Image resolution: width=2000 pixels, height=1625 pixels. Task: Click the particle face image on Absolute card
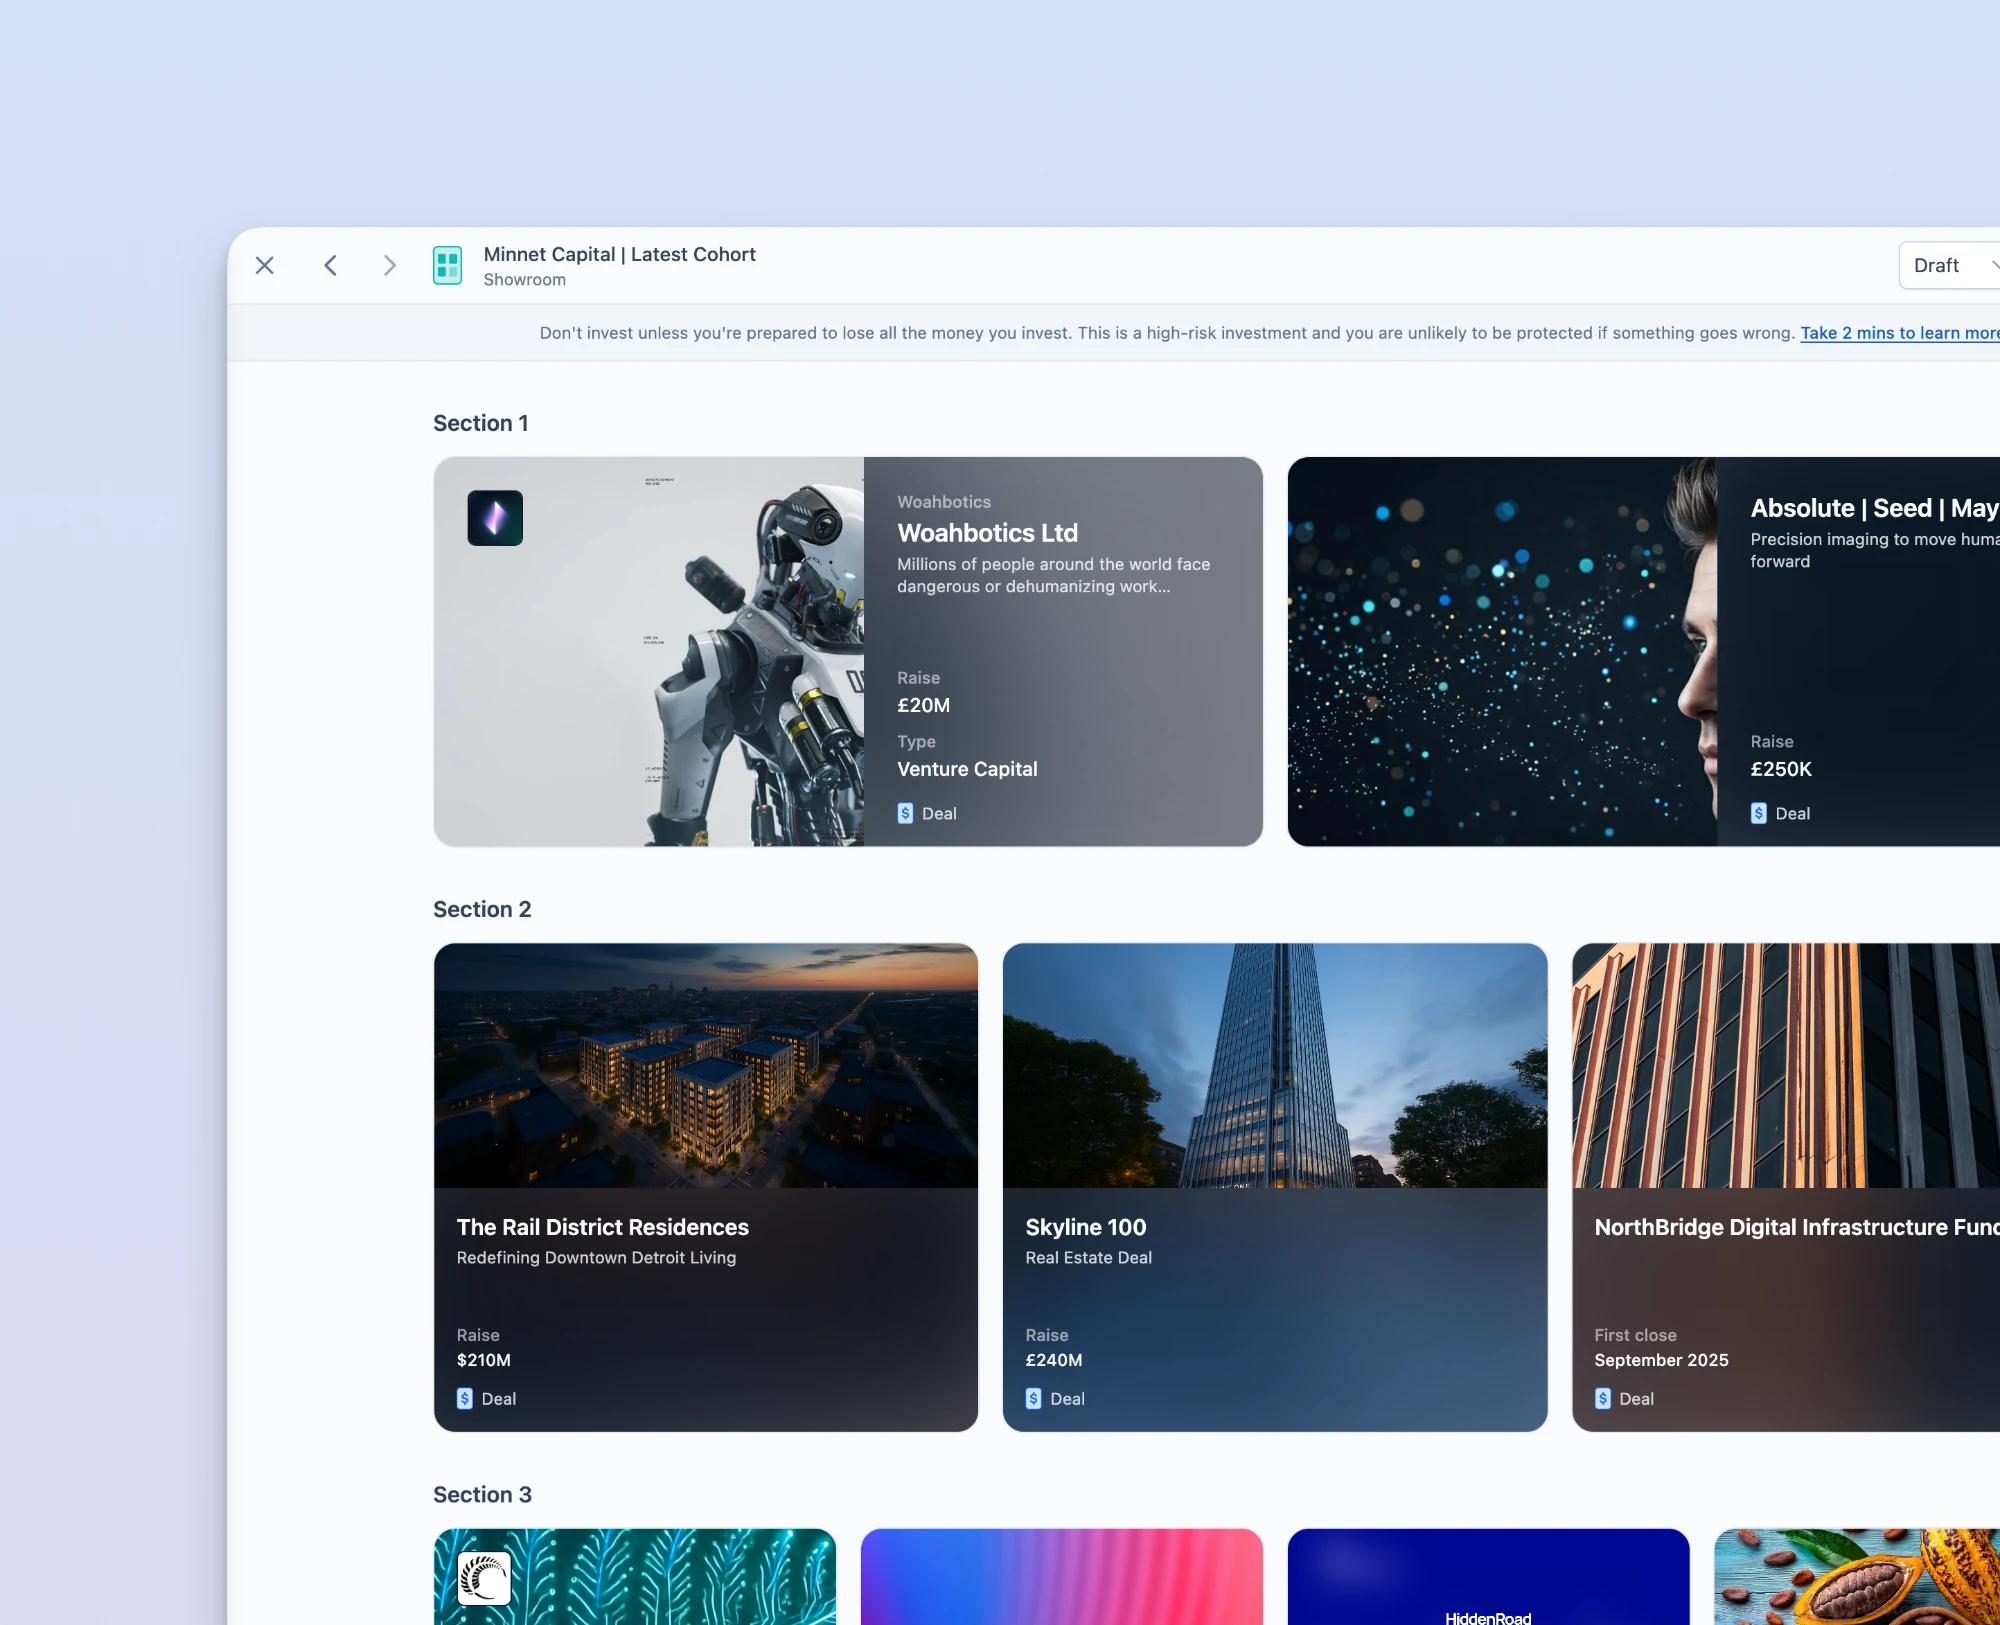(x=1502, y=652)
